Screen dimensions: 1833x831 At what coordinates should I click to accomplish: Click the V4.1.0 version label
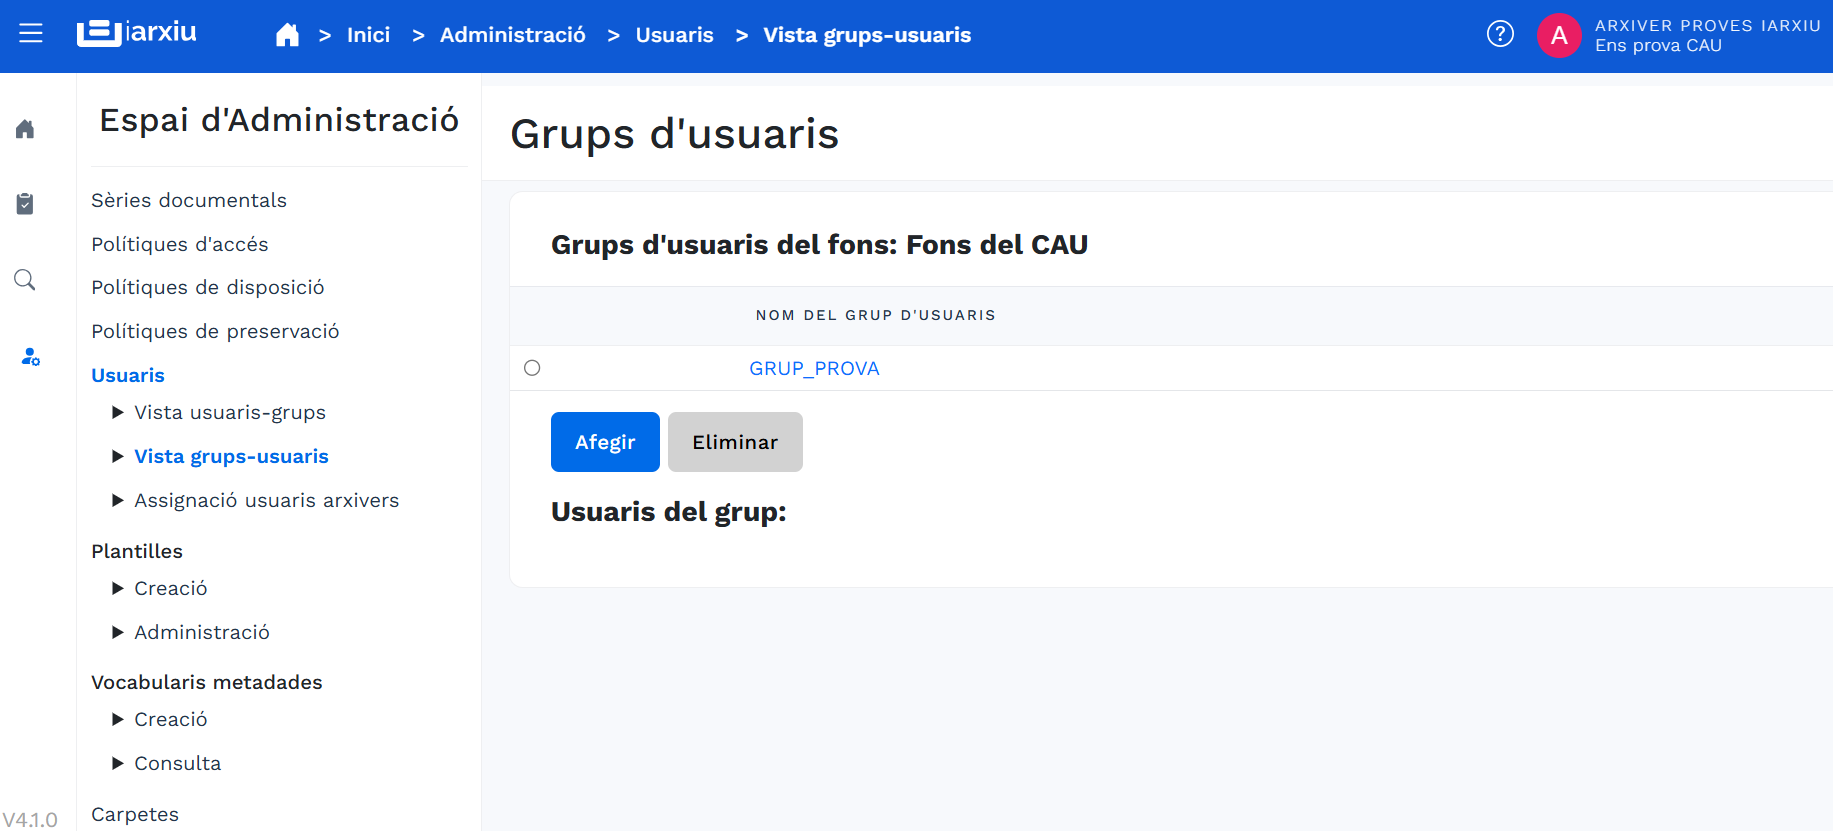30,819
